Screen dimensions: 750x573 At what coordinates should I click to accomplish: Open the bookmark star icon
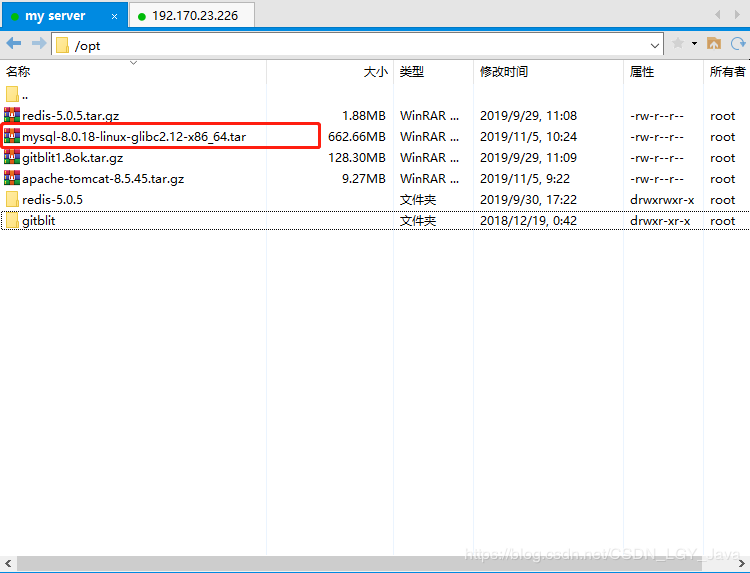[x=677, y=44]
